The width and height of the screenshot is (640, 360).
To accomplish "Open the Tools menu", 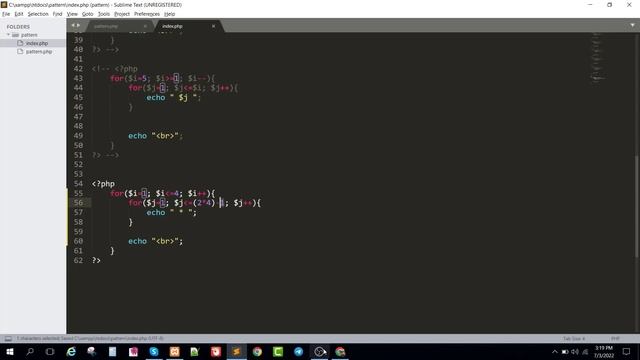I will click(x=104, y=14).
